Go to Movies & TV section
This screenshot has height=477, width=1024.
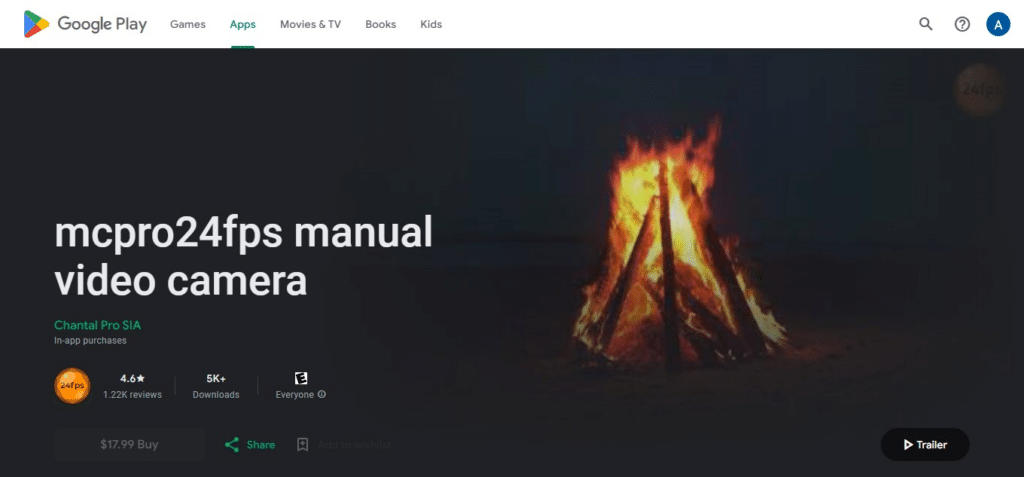tap(310, 24)
